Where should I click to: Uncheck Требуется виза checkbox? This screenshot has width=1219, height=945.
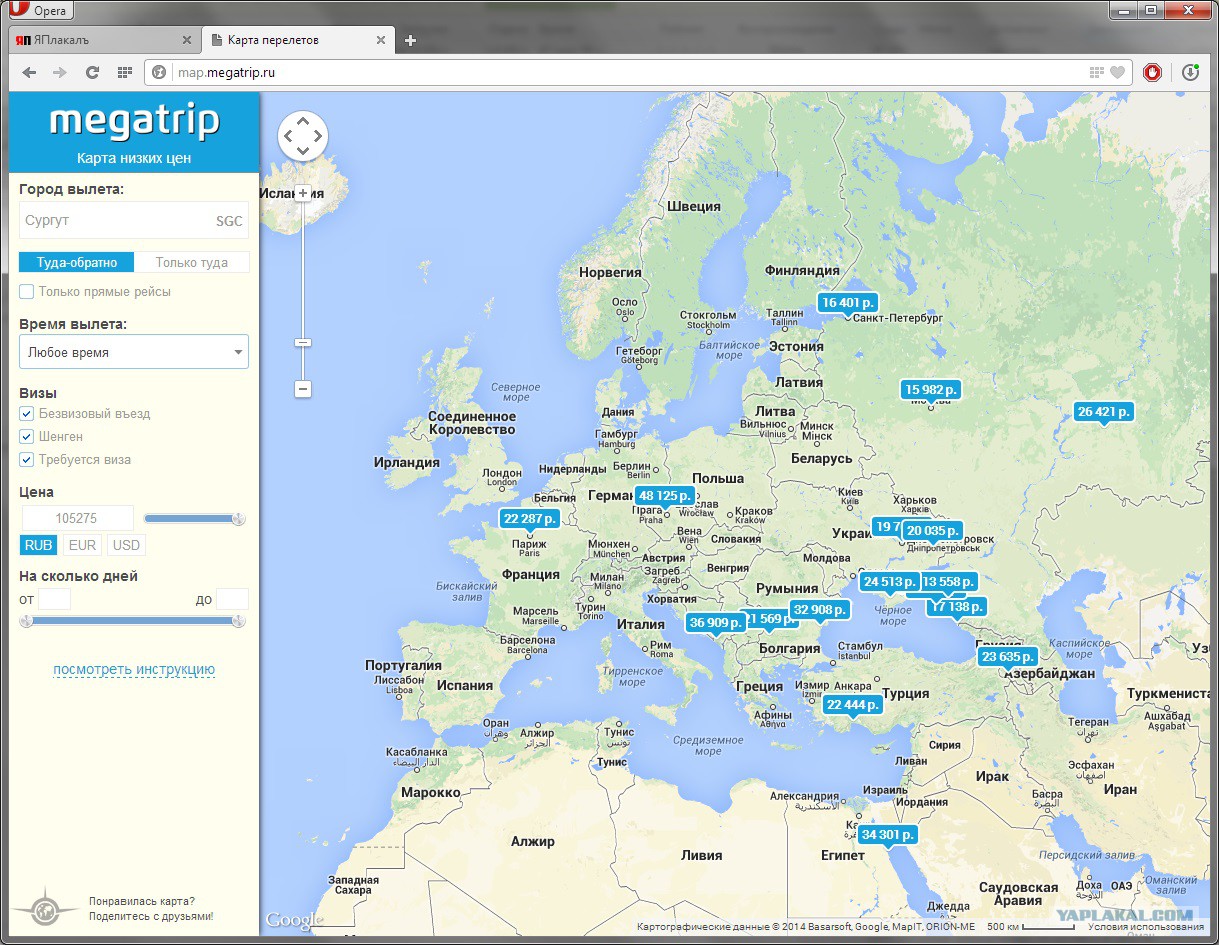(27, 459)
